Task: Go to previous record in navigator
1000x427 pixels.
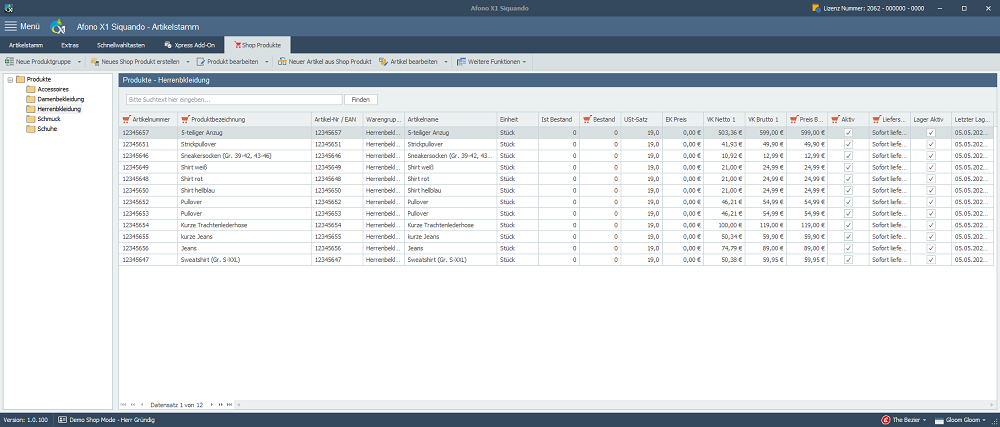Action: point(142,405)
